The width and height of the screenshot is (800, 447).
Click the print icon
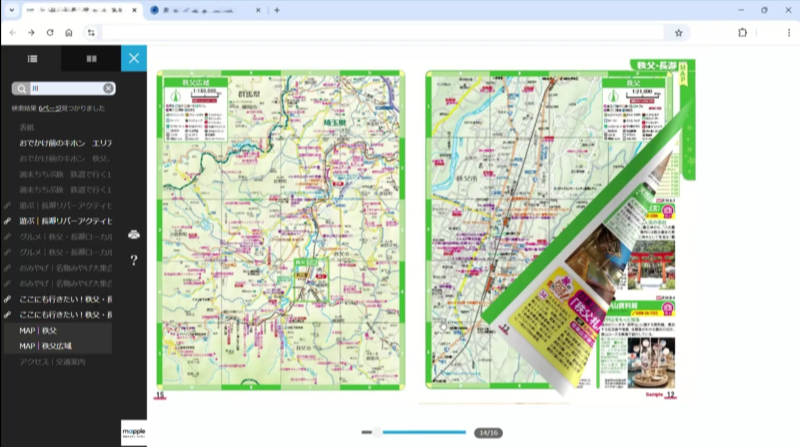(x=134, y=235)
